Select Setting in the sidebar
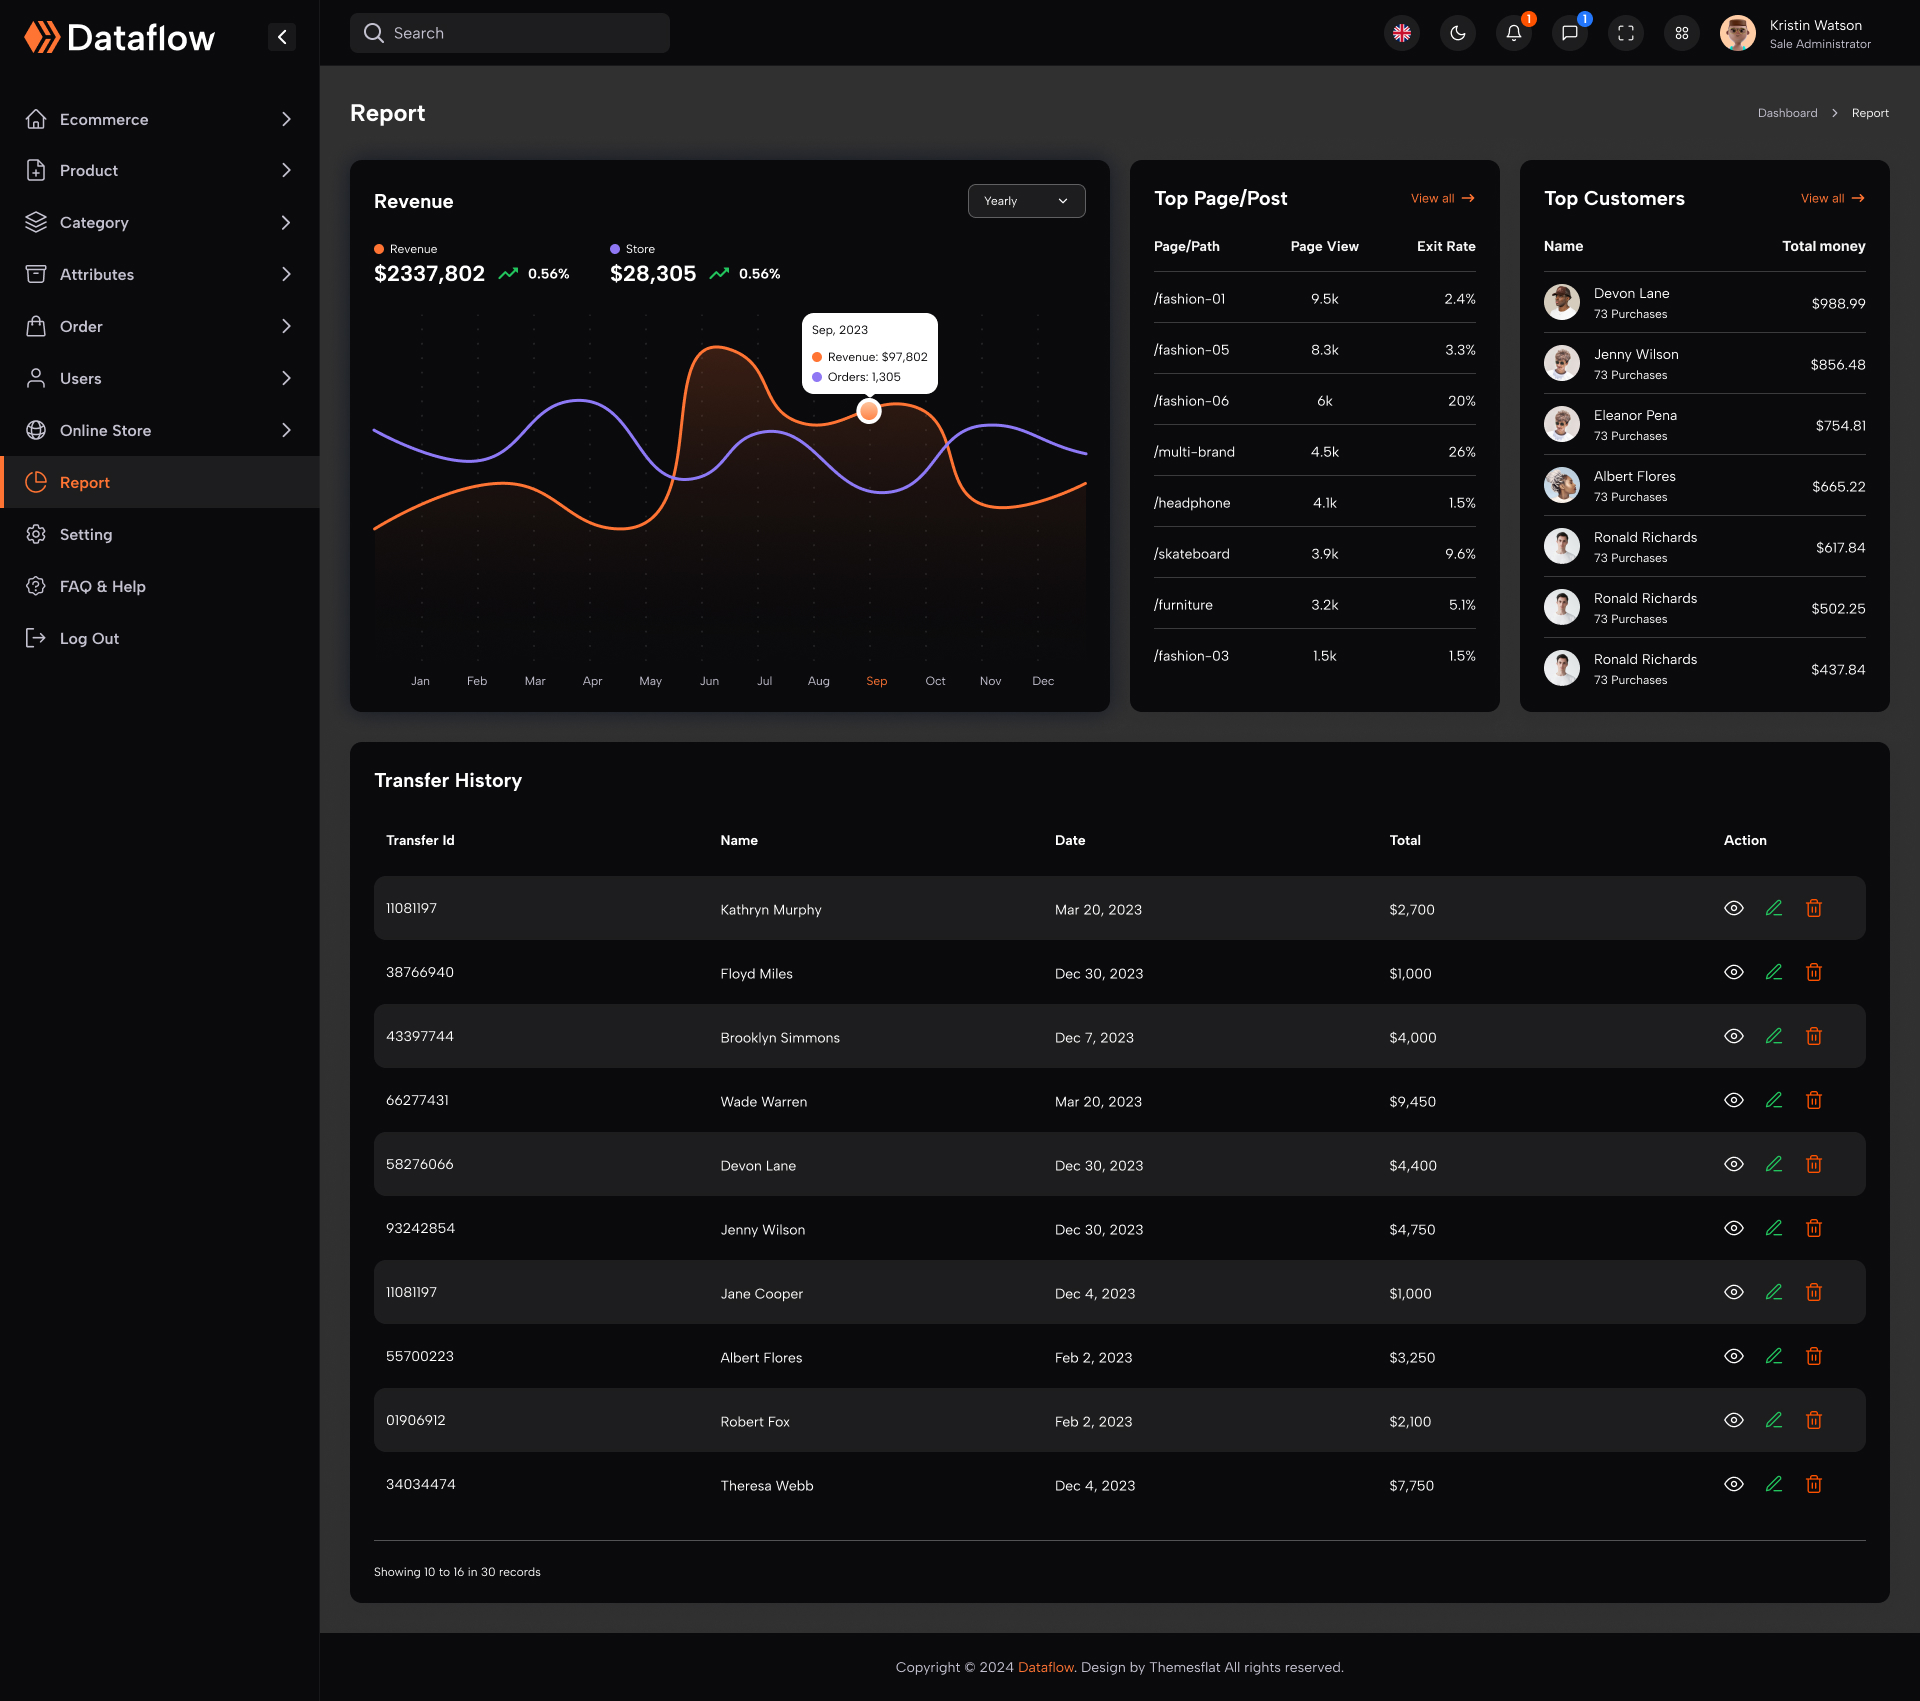Viewport: 1920px width, 1701px height. [x=87, y=534]
